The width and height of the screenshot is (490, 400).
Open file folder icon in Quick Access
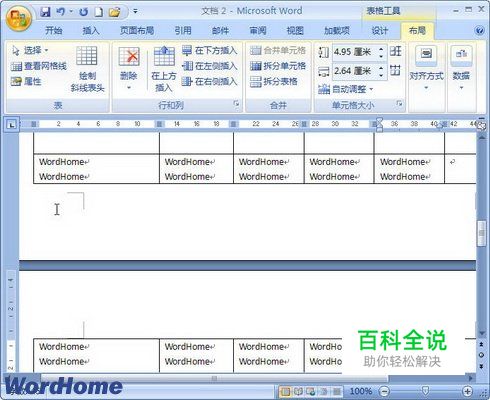tap(114, 12)
